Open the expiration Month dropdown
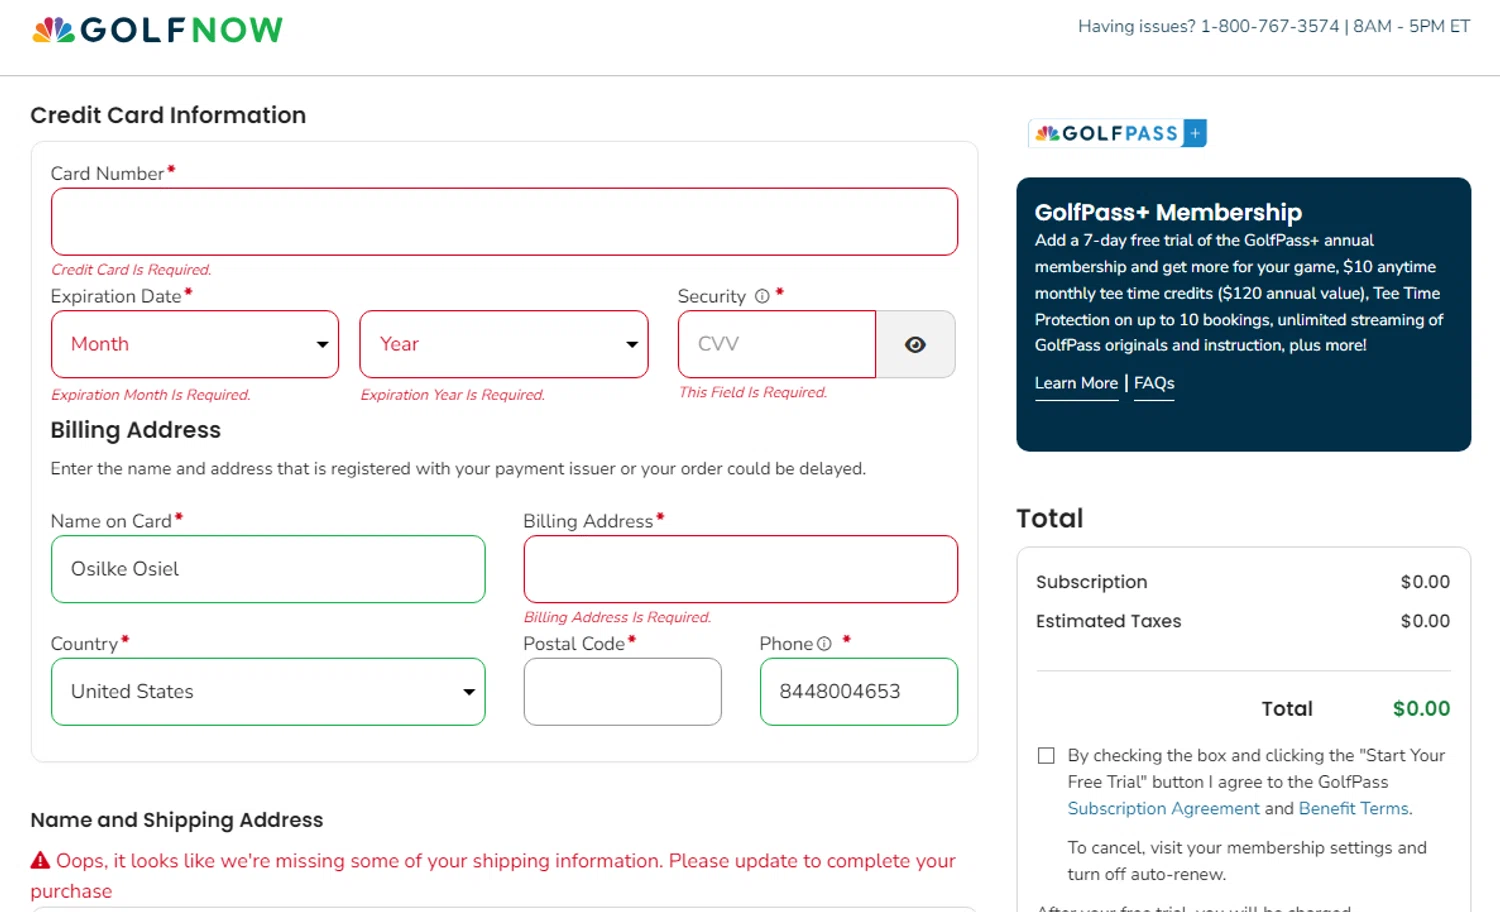 pyautogui.click(x=195, y=345)
